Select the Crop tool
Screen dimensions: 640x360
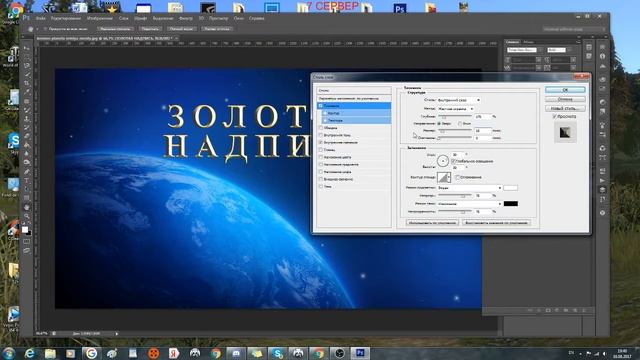pyautogui.click(x=27, y=83)
